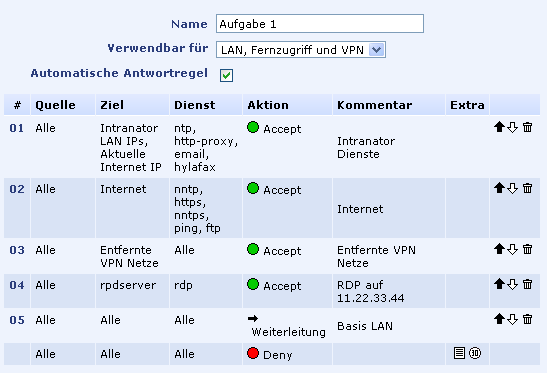Move rule 02 down with arrow
The height and width of the screenshot is (373, 547).
[512, 188]
